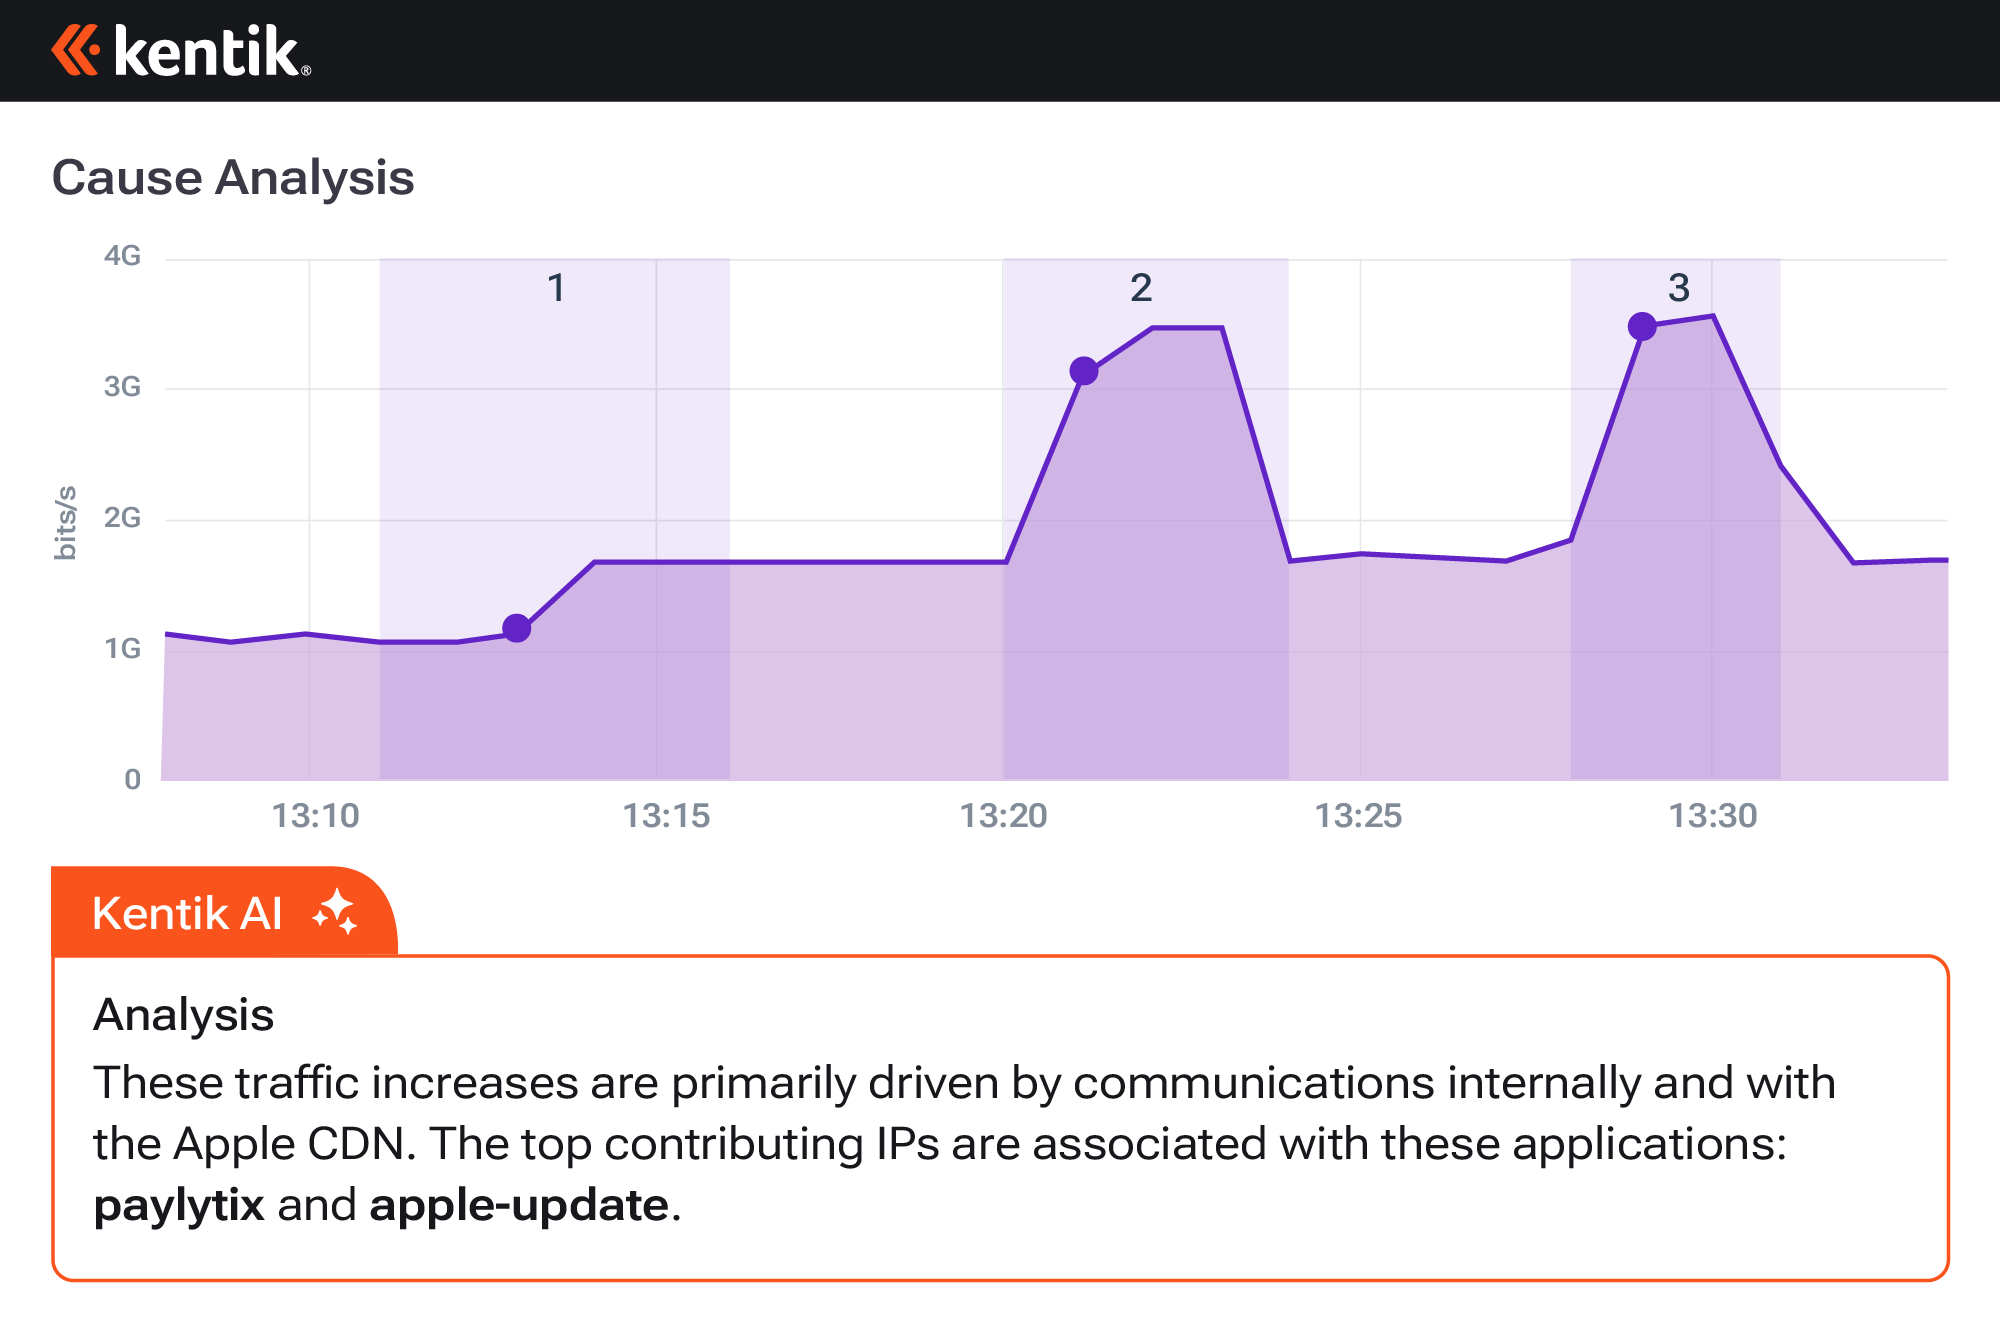Image resolution: width=2000 pixels, height=1340 pixels.
Task: Click the bits/s axis title
Action: [x=65, y=522]
